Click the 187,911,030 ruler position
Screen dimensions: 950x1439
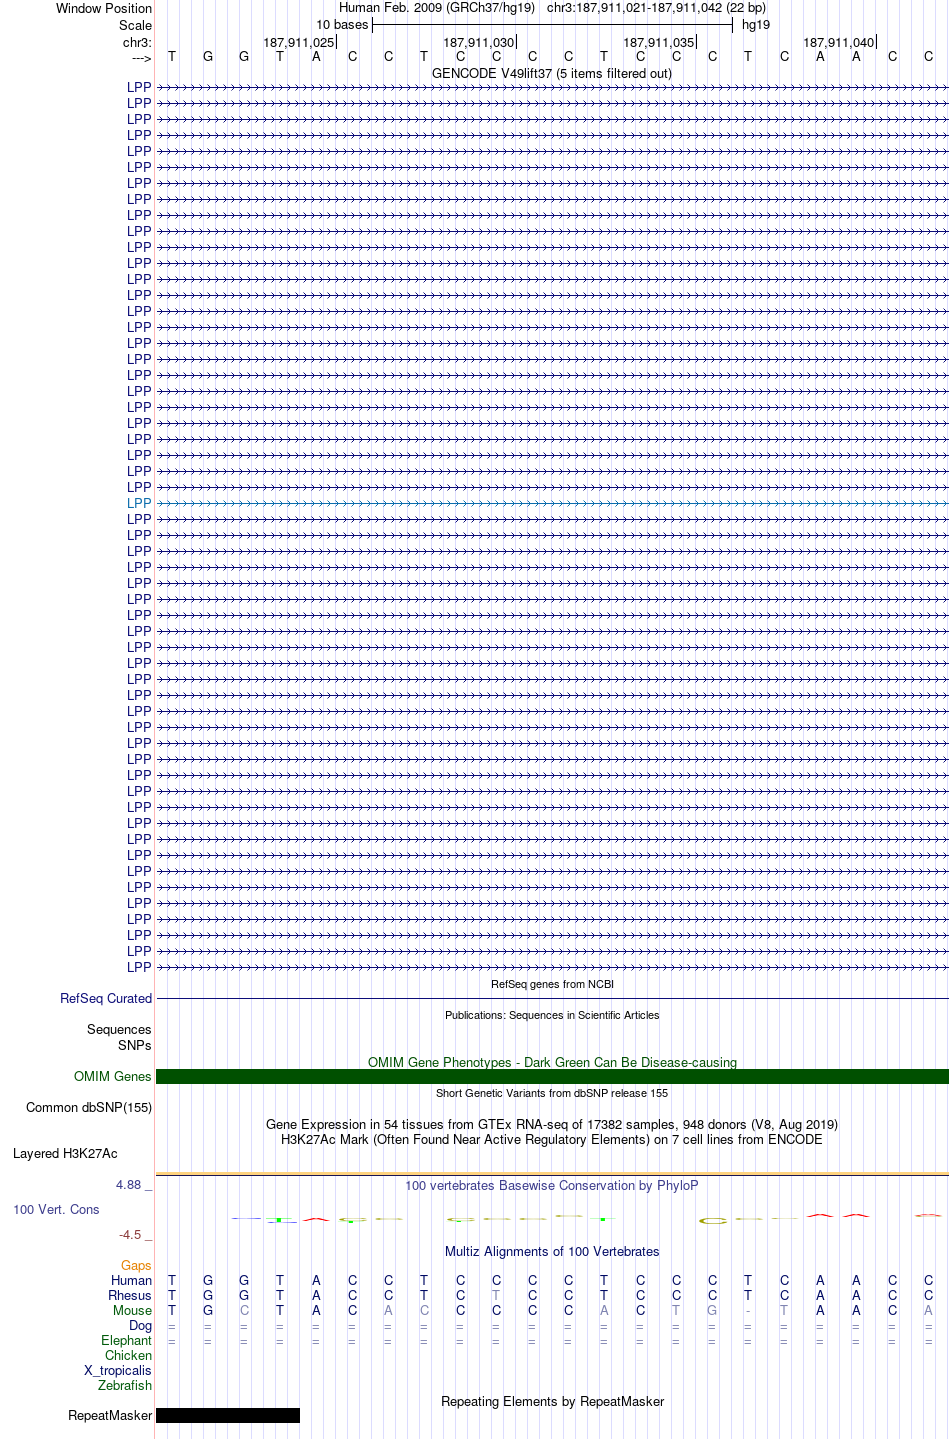479,42
